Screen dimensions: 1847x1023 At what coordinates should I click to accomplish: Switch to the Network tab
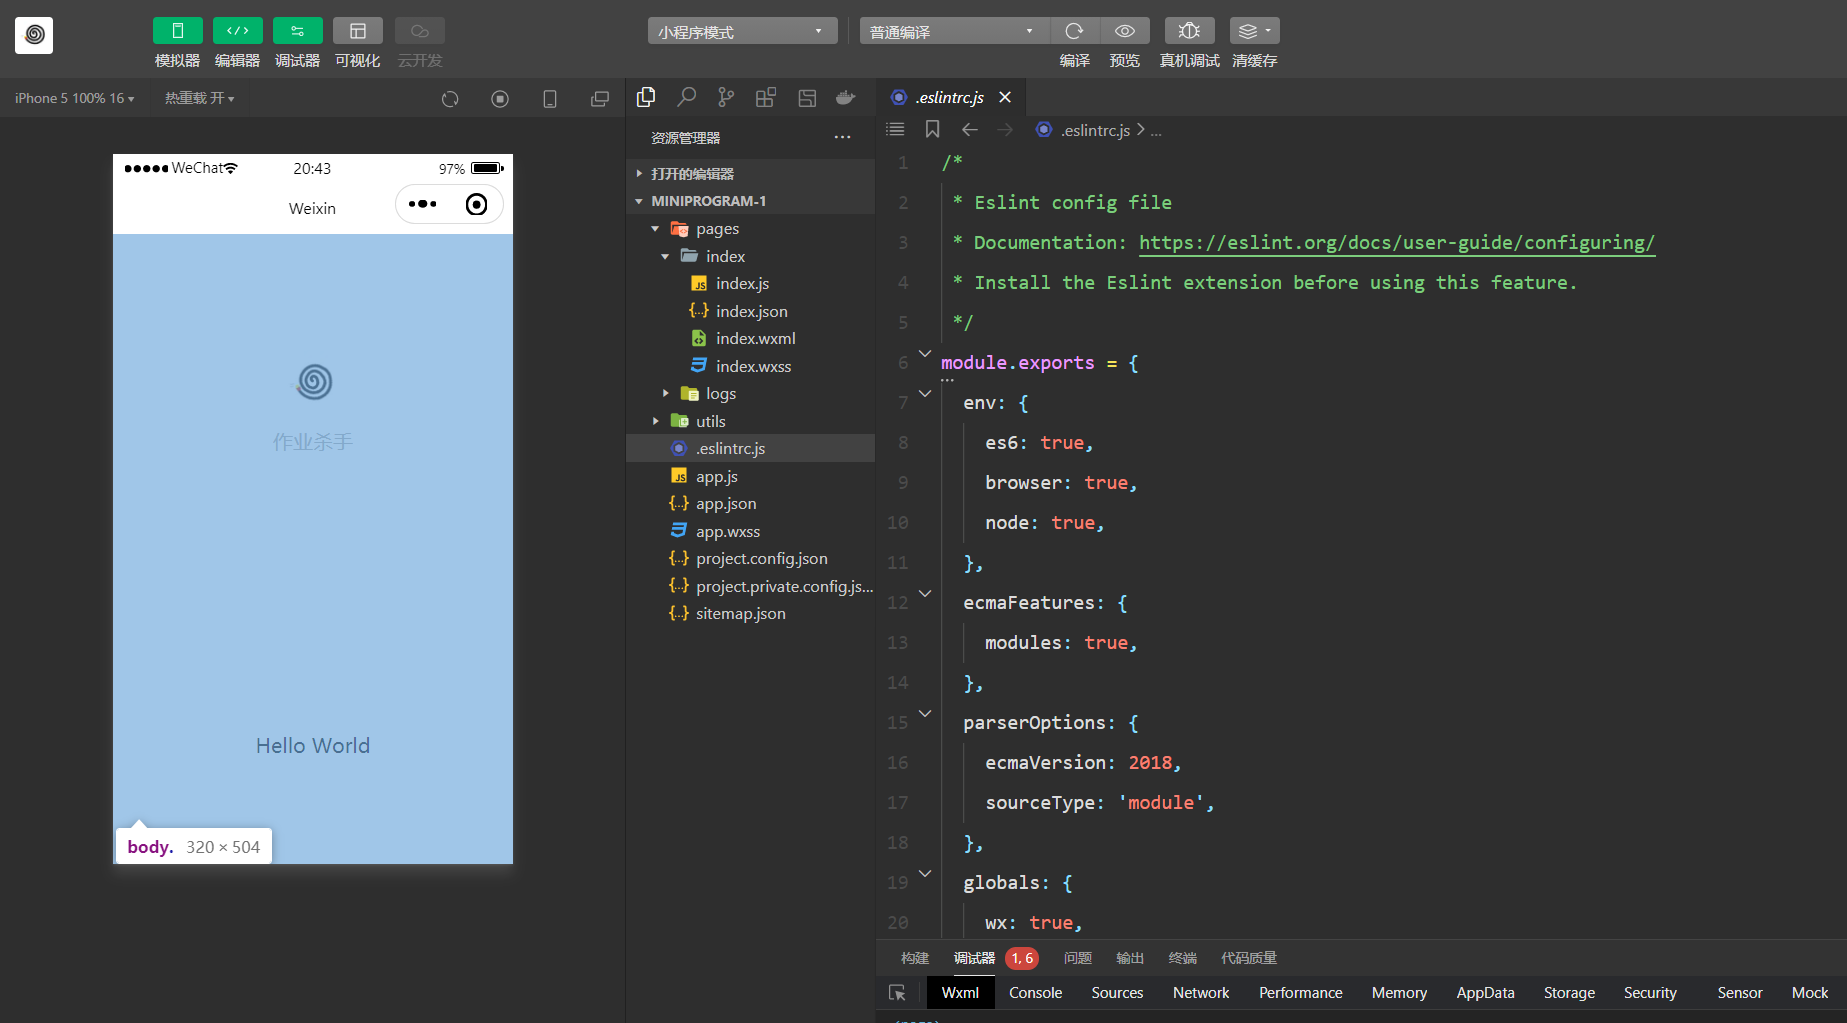click(x=1200, y=993)
